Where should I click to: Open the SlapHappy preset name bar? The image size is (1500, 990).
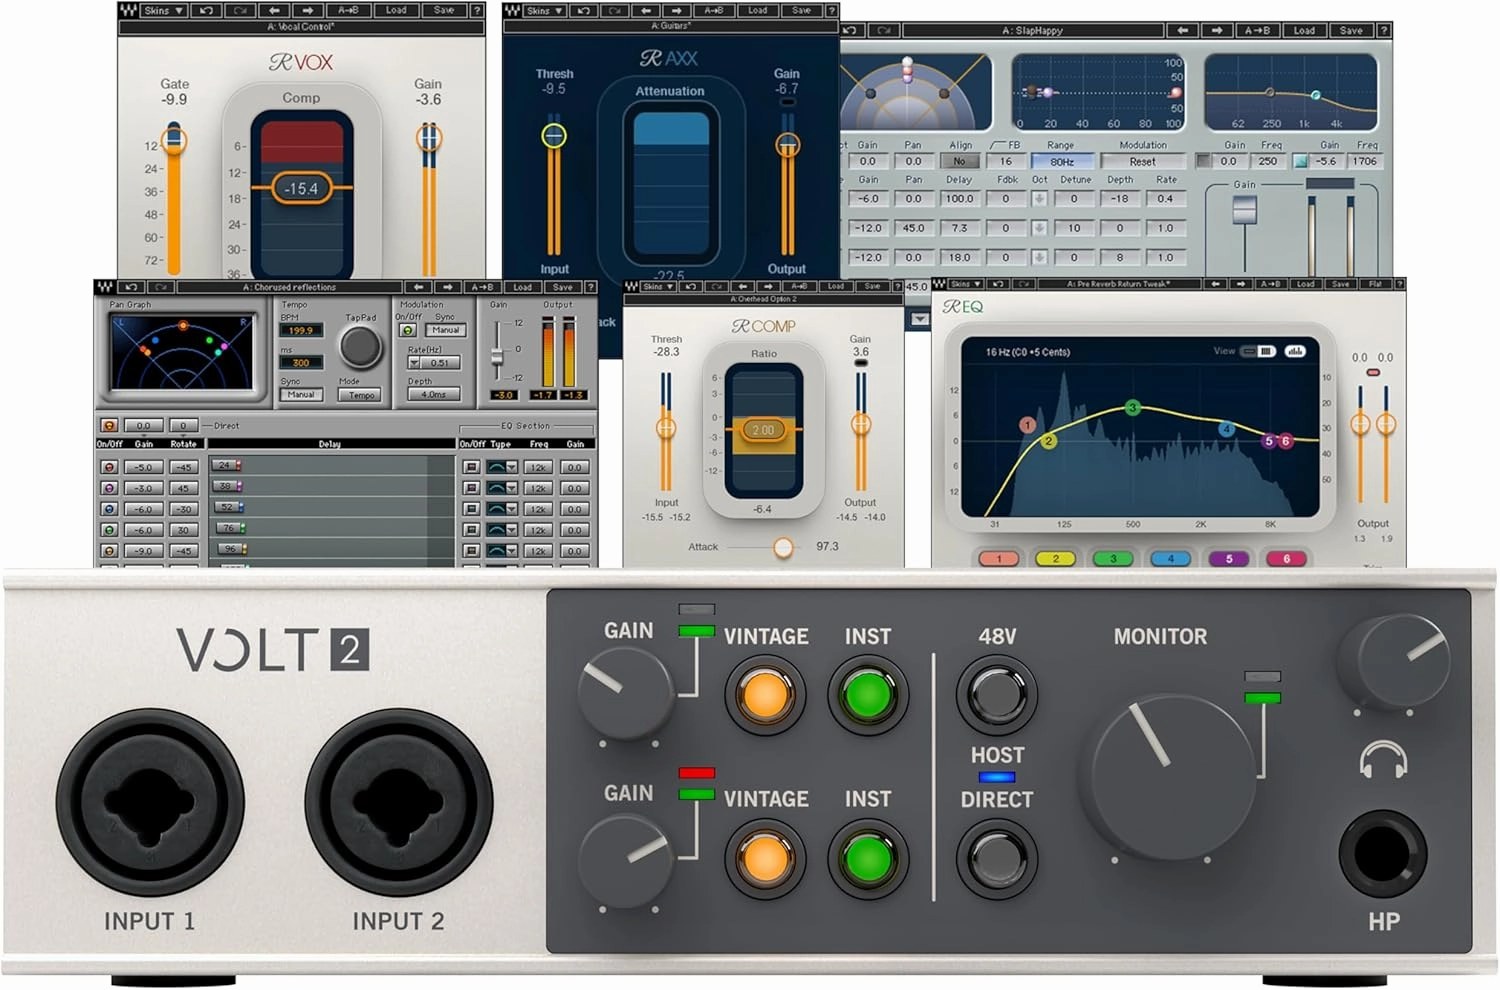(1033, 30)
